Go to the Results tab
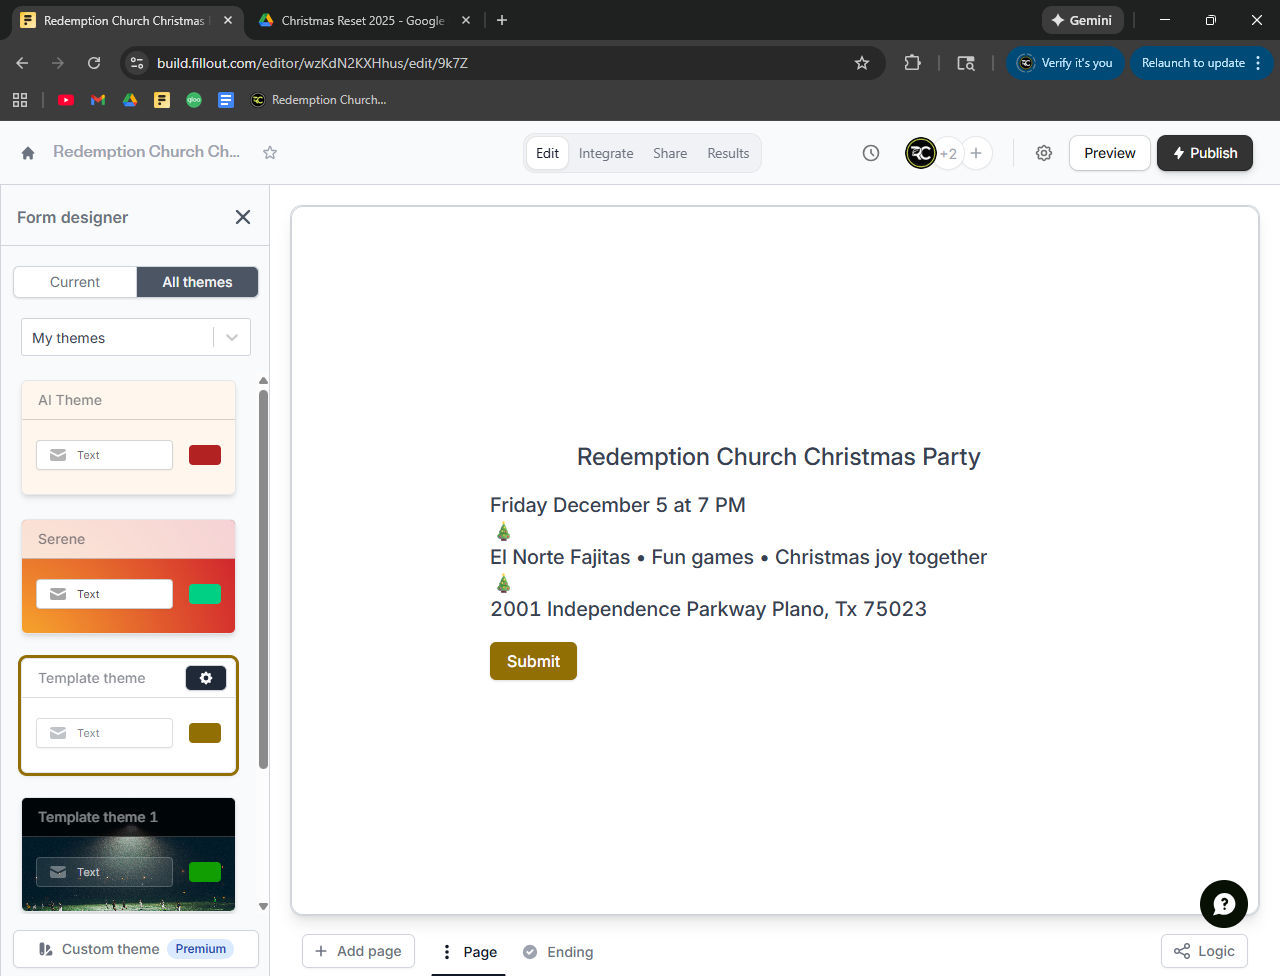 728,153
